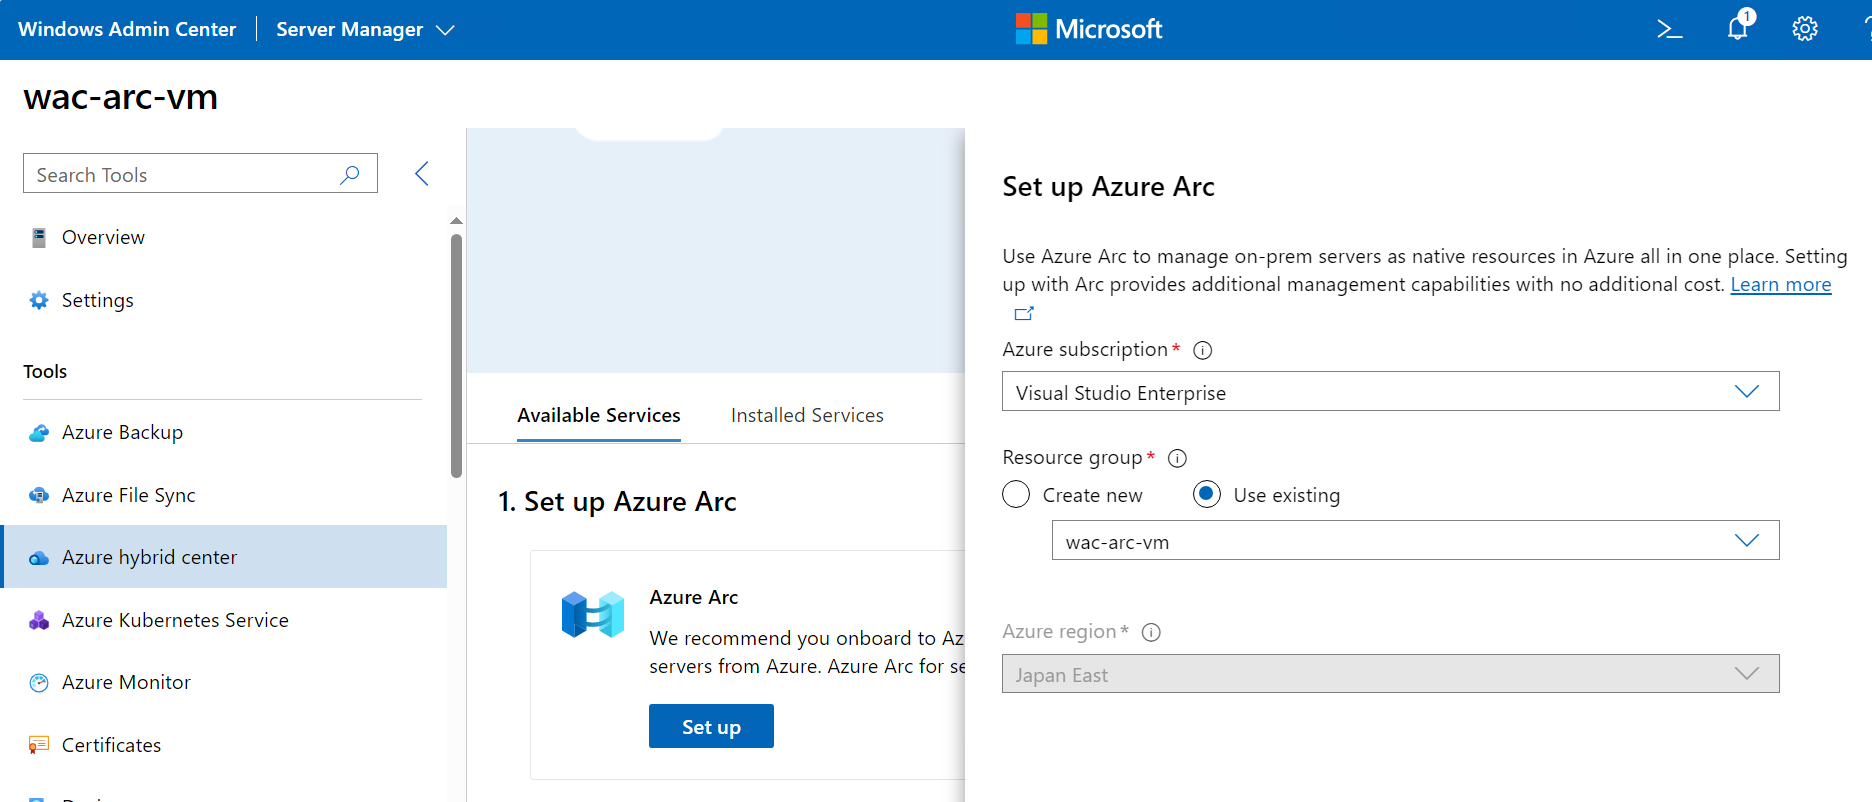This screenshot has height=802, width=1872.
Task: Open the notifications bell
Action: coord(1739,27)
